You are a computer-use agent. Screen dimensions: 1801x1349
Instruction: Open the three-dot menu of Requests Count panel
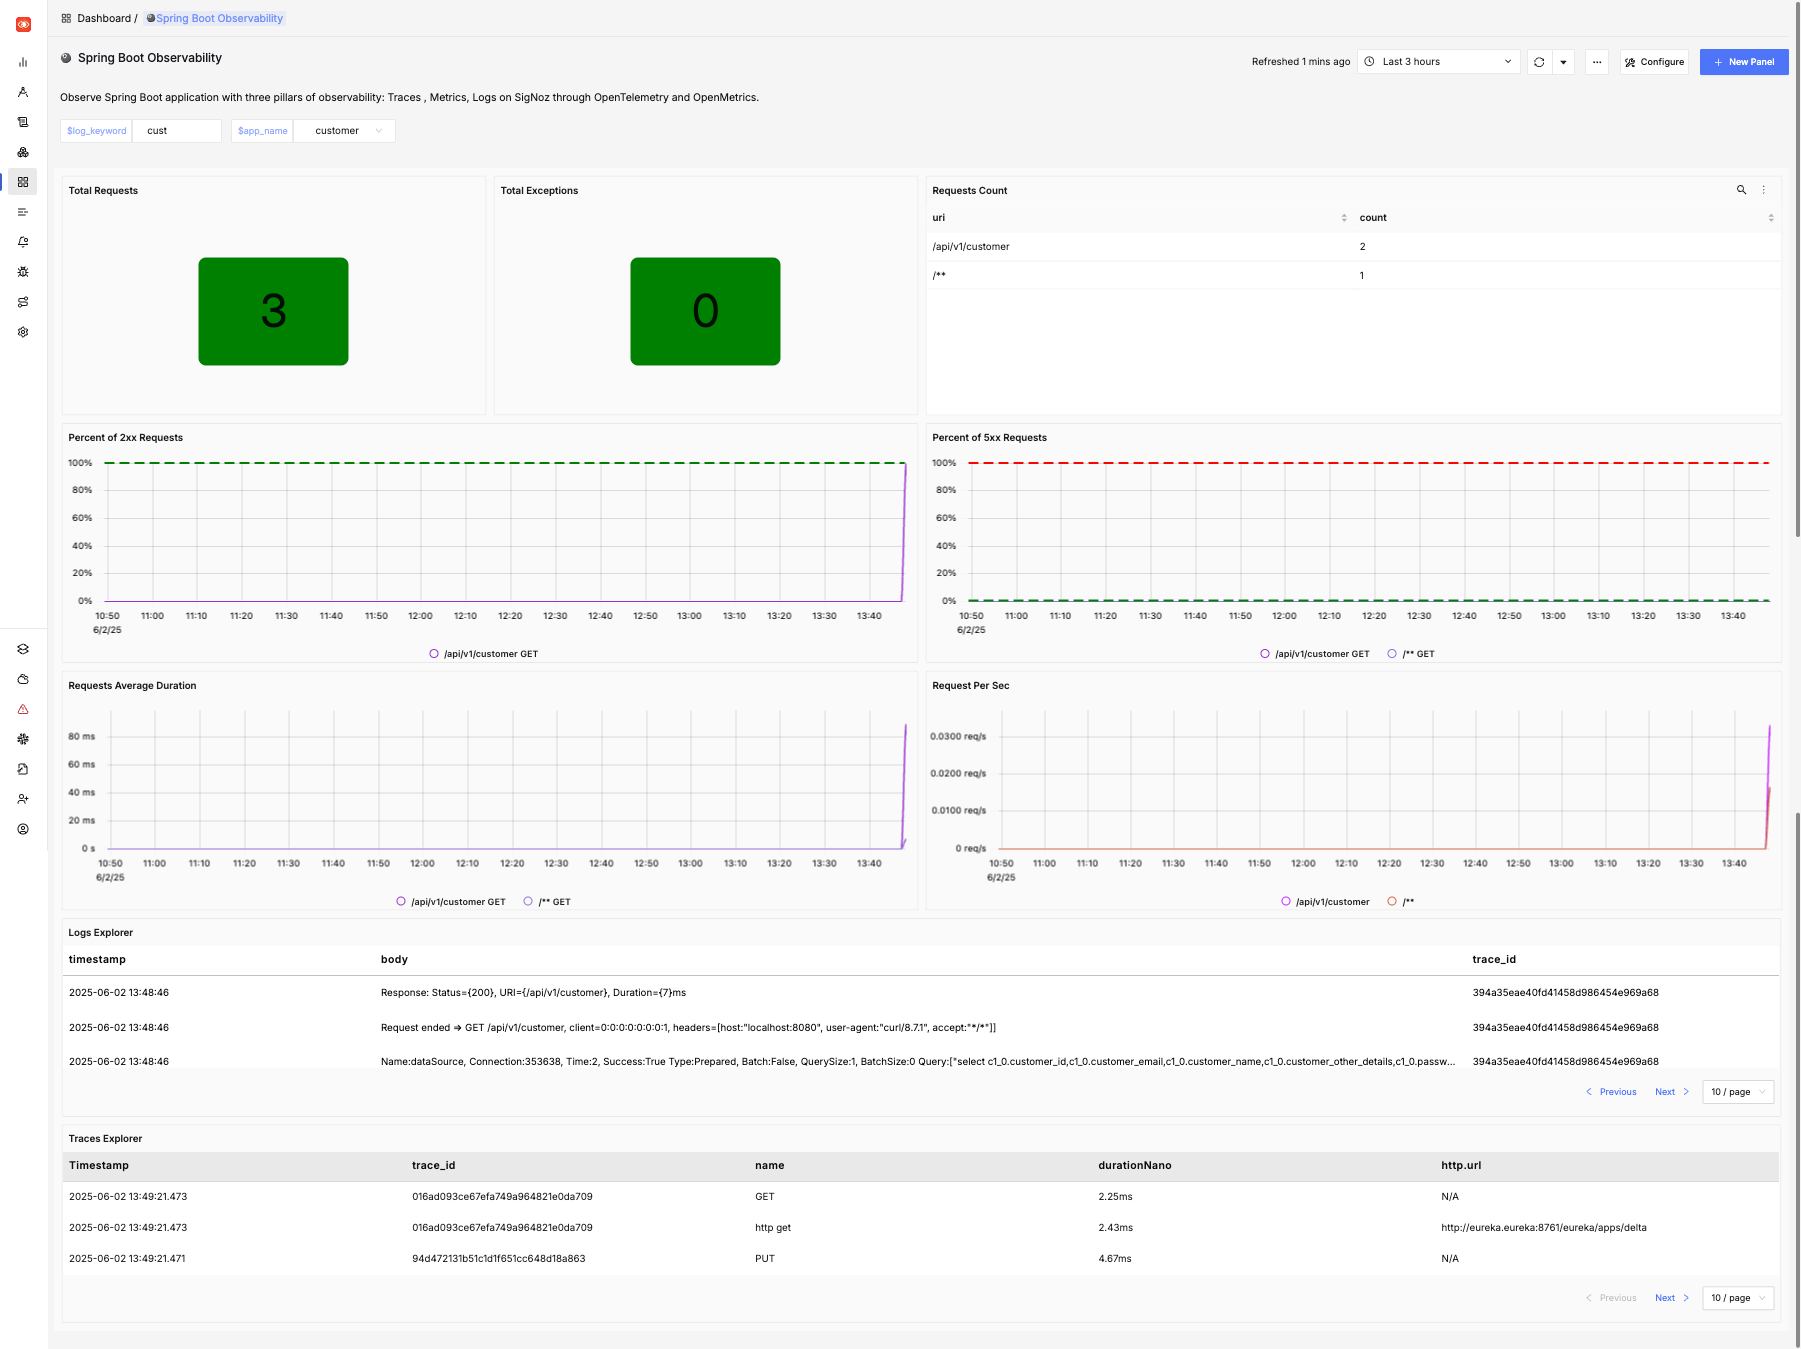1764,189
